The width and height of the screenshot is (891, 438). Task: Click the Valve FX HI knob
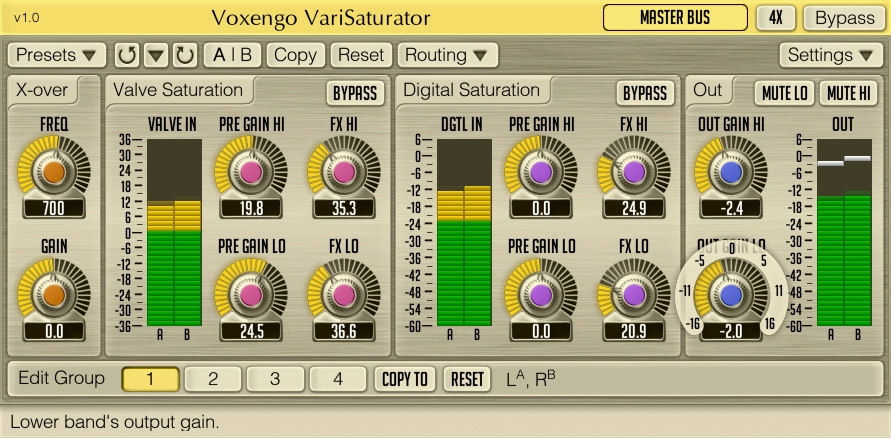[344, 172]
